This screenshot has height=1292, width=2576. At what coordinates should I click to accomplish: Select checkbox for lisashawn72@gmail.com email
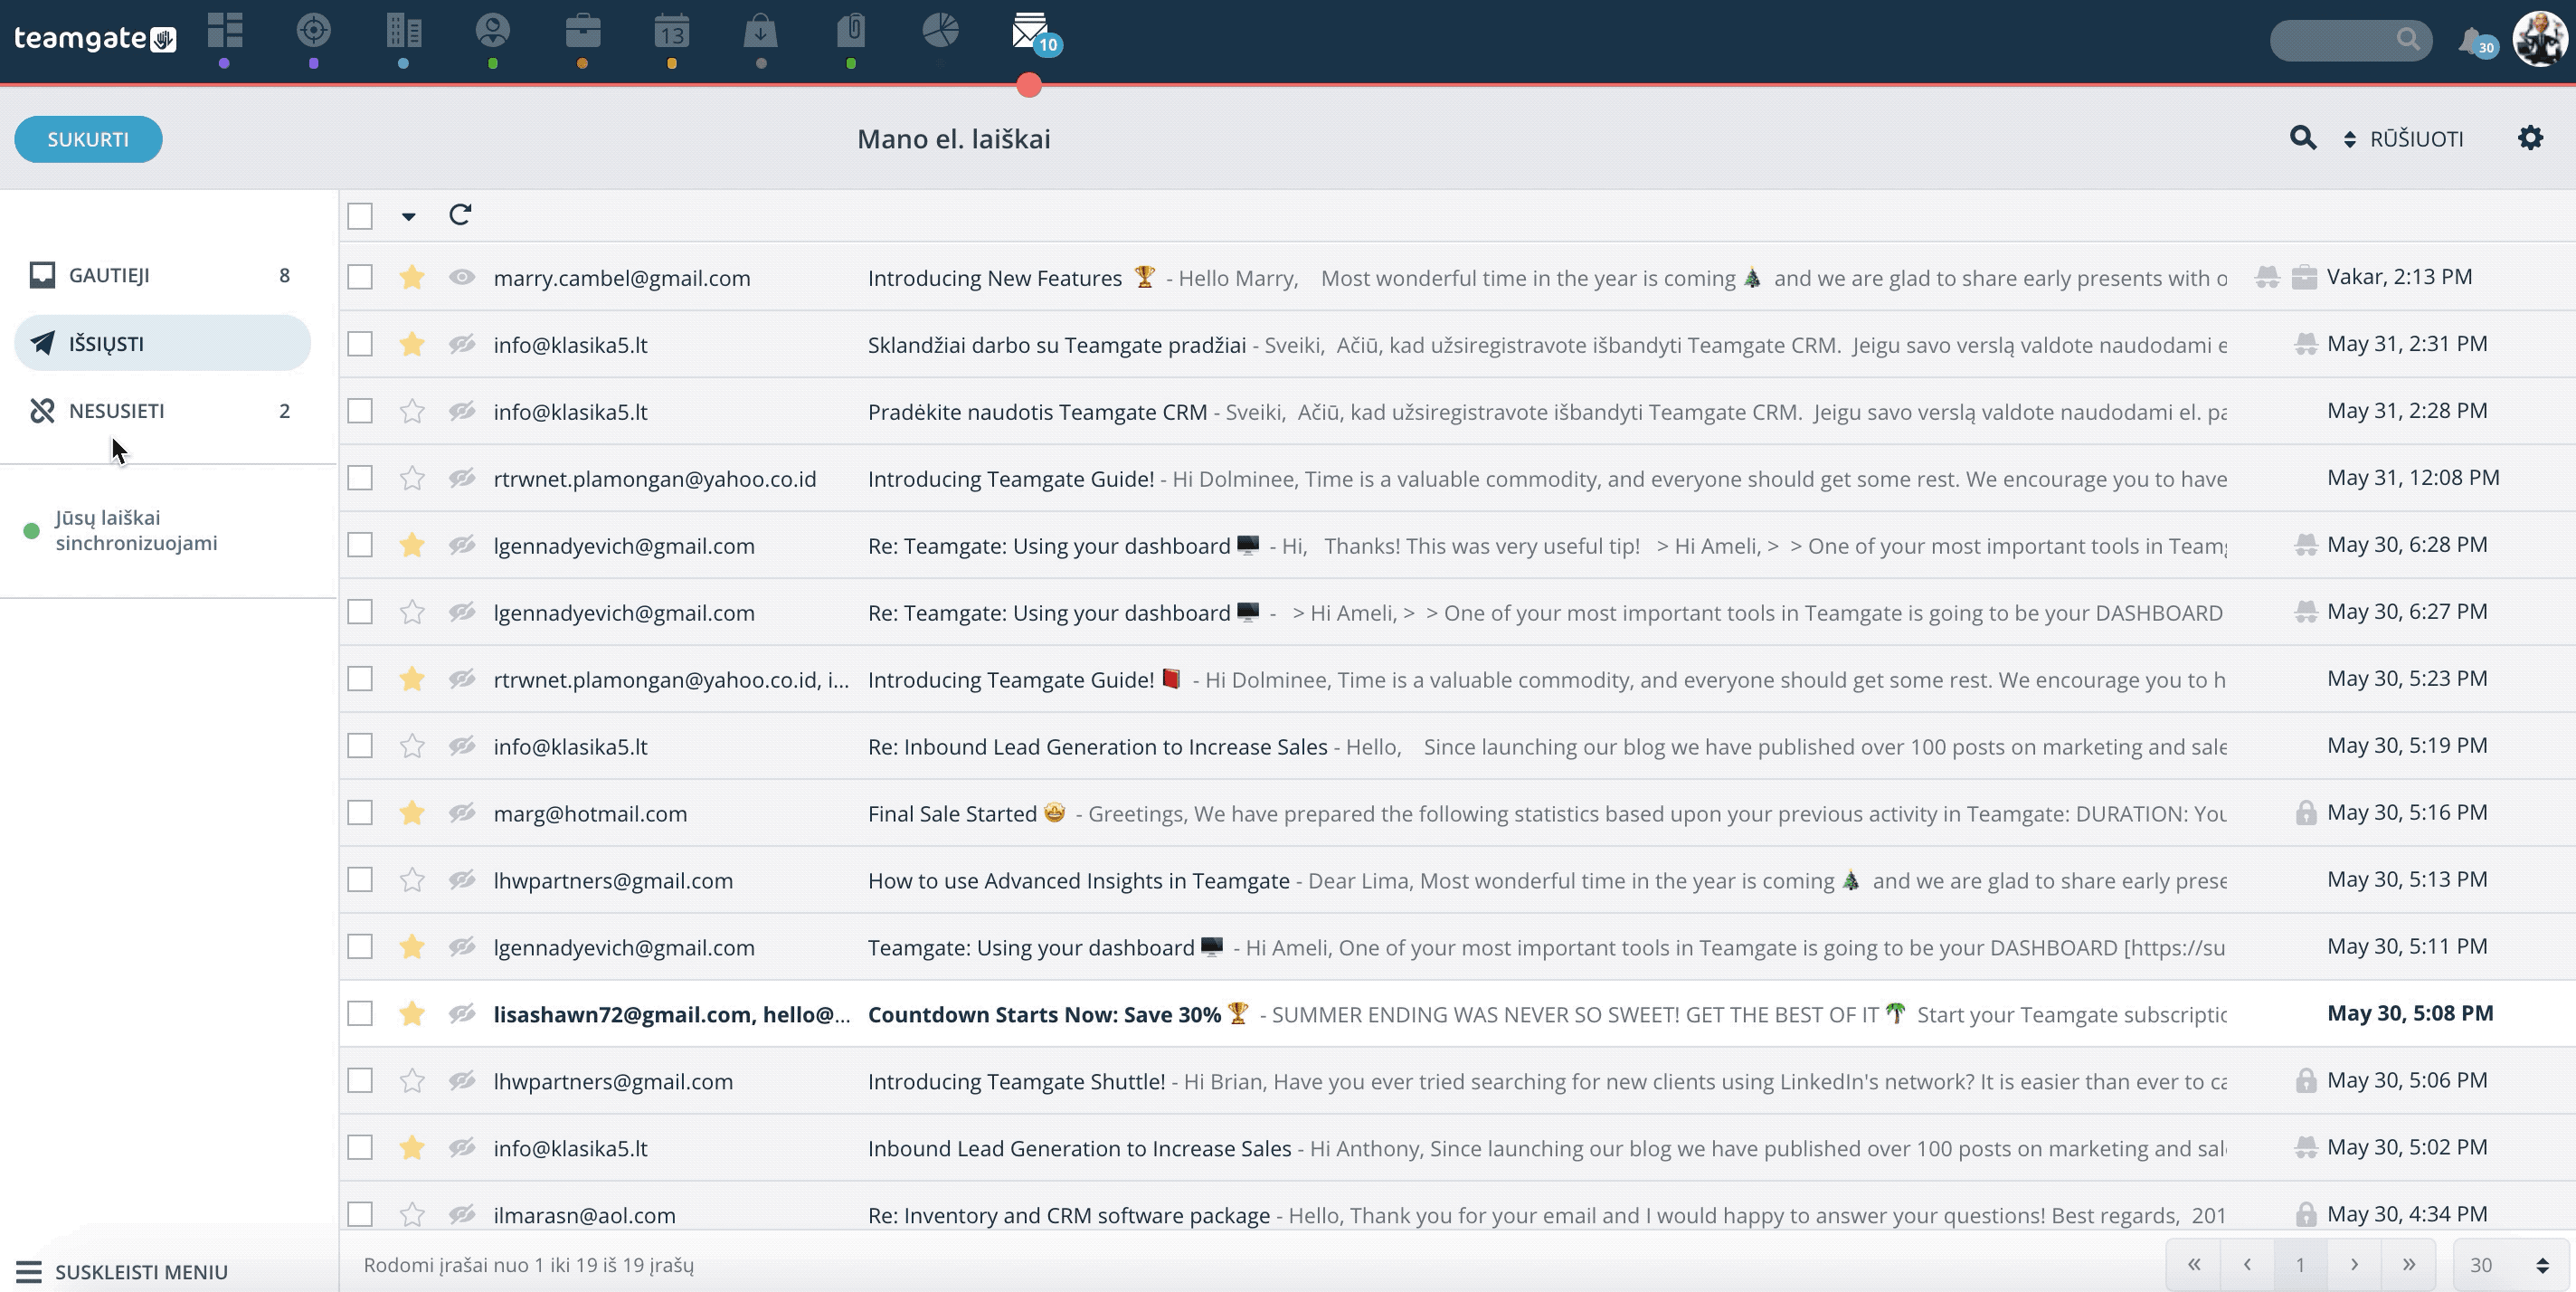[360, 1013]
